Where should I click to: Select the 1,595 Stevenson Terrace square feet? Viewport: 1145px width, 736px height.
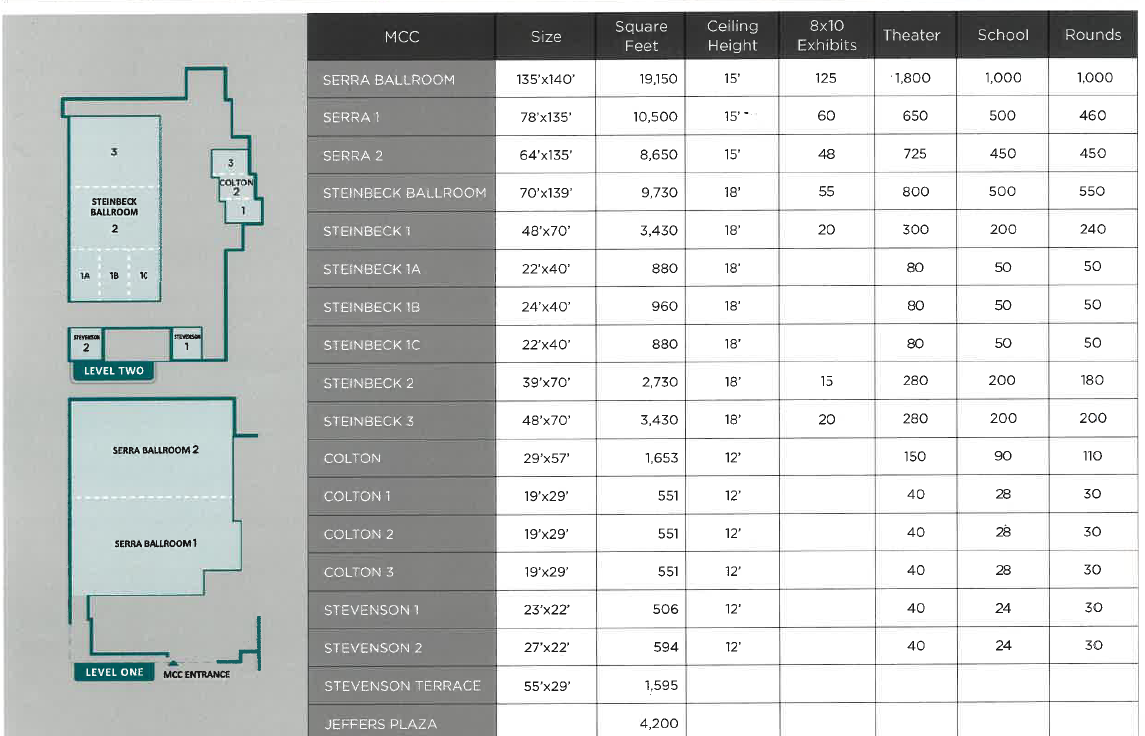(x=661, y=685)
